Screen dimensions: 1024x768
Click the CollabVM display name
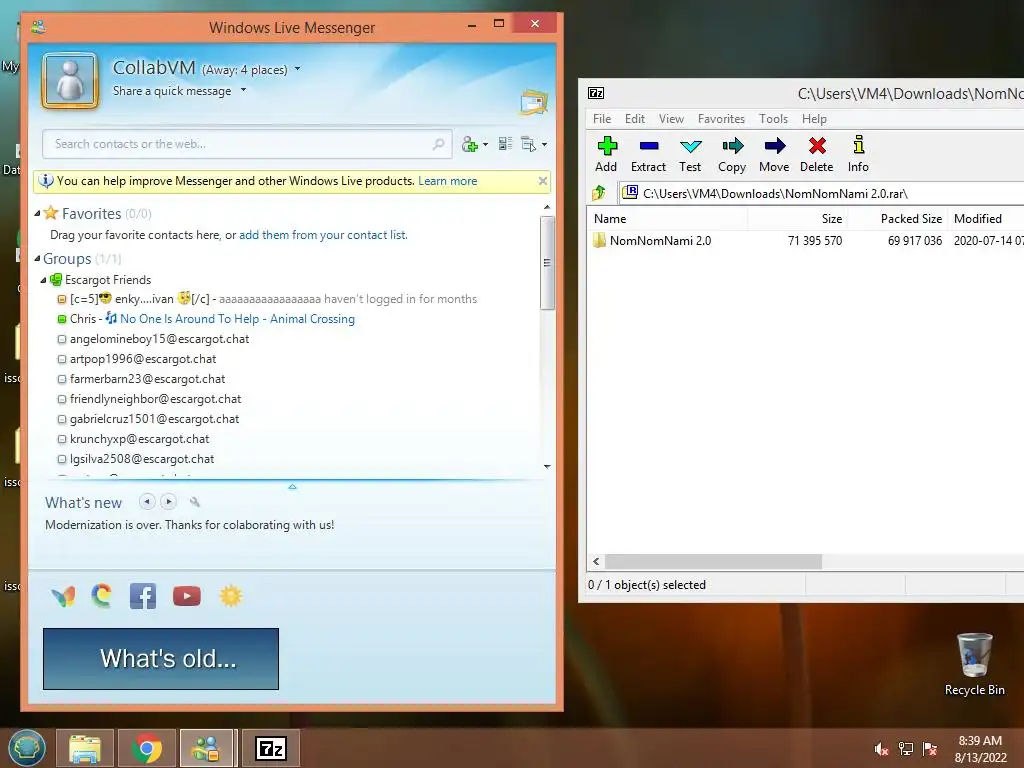154,68
